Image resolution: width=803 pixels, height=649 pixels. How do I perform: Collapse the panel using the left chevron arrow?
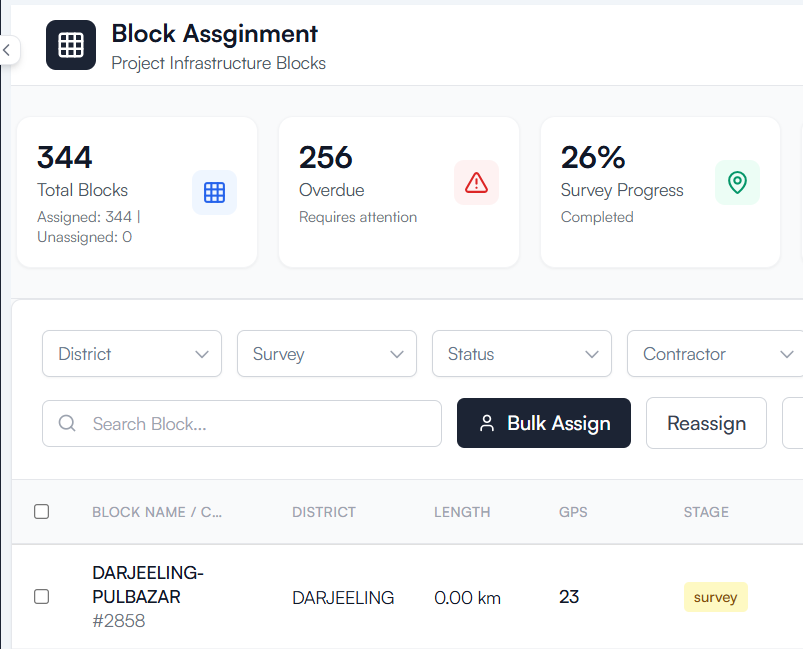(x=8, y=50)
